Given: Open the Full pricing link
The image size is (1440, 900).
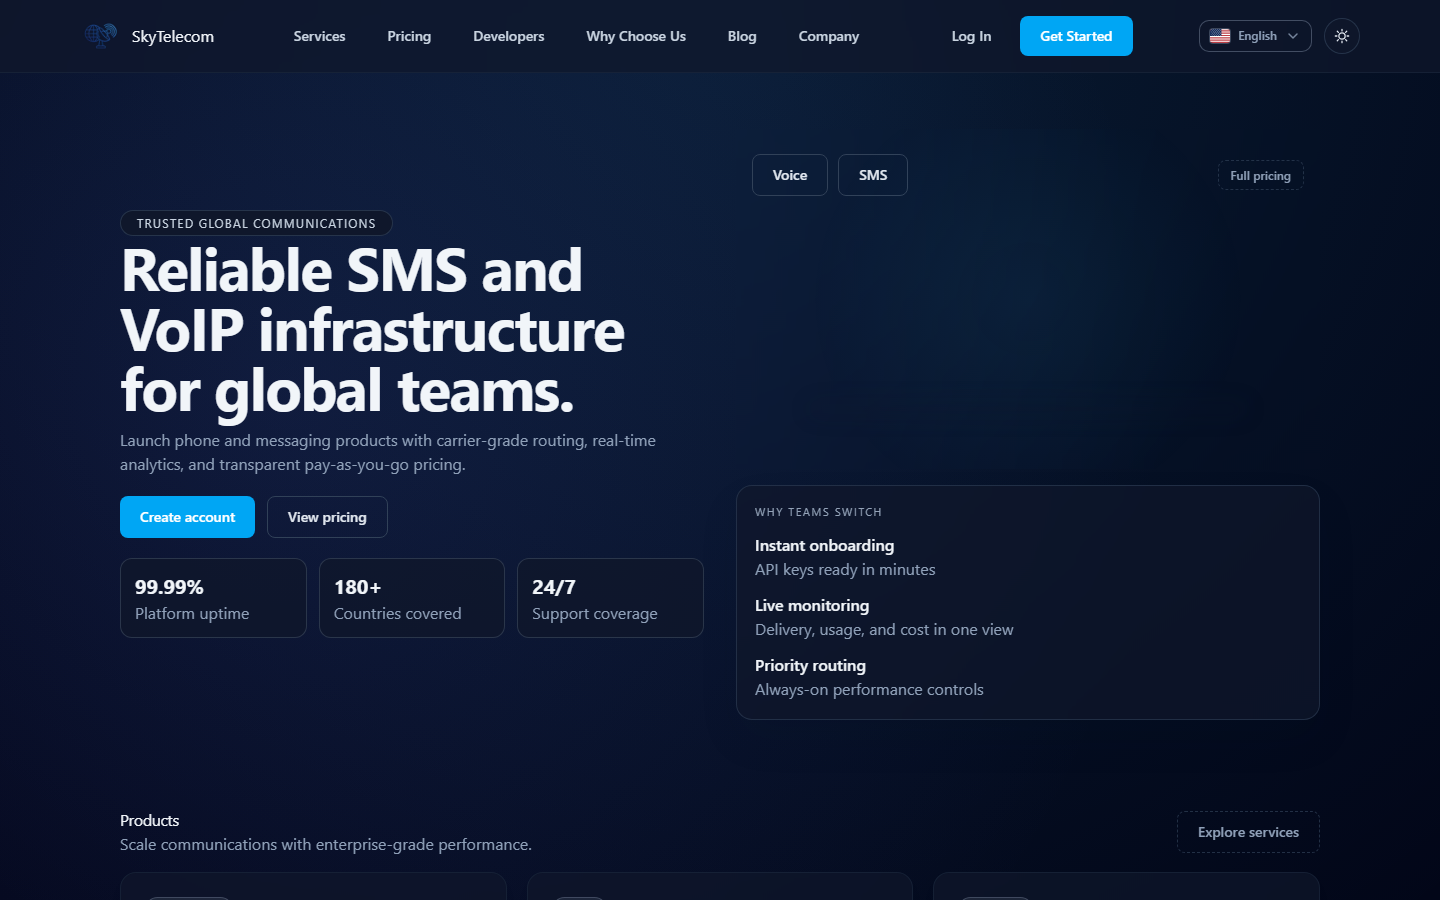Looking at the screenshot, I should pos(1260,175).
